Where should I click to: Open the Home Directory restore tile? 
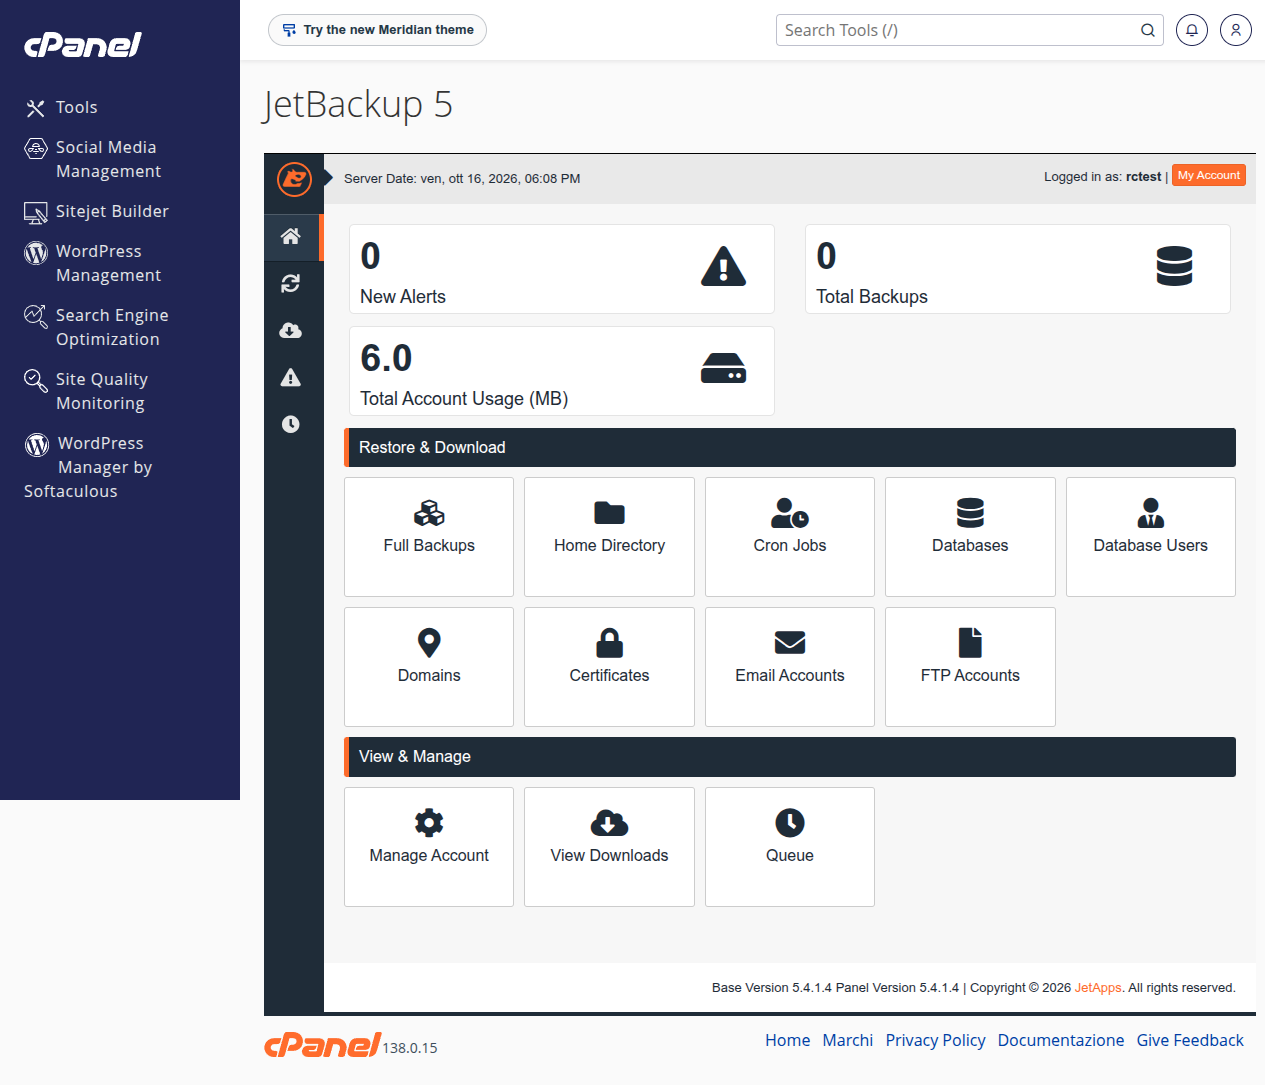(609, 537)
